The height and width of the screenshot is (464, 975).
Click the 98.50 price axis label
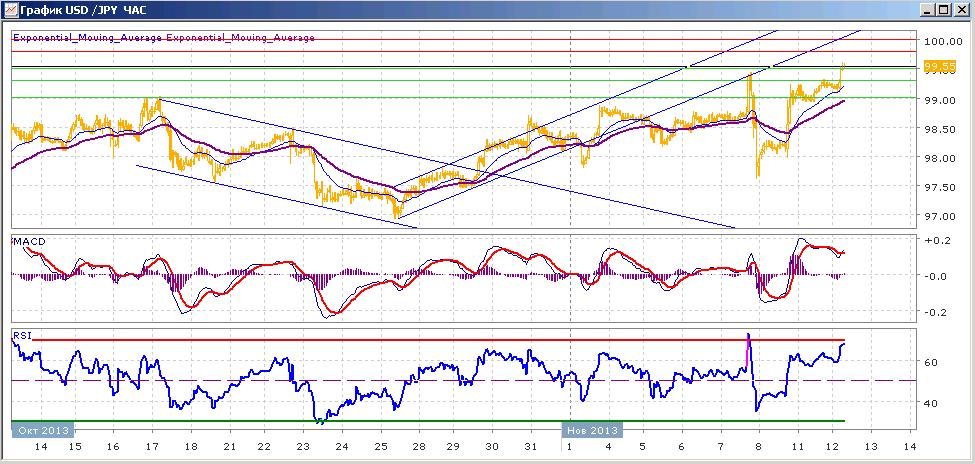click(x=940, y=129)
